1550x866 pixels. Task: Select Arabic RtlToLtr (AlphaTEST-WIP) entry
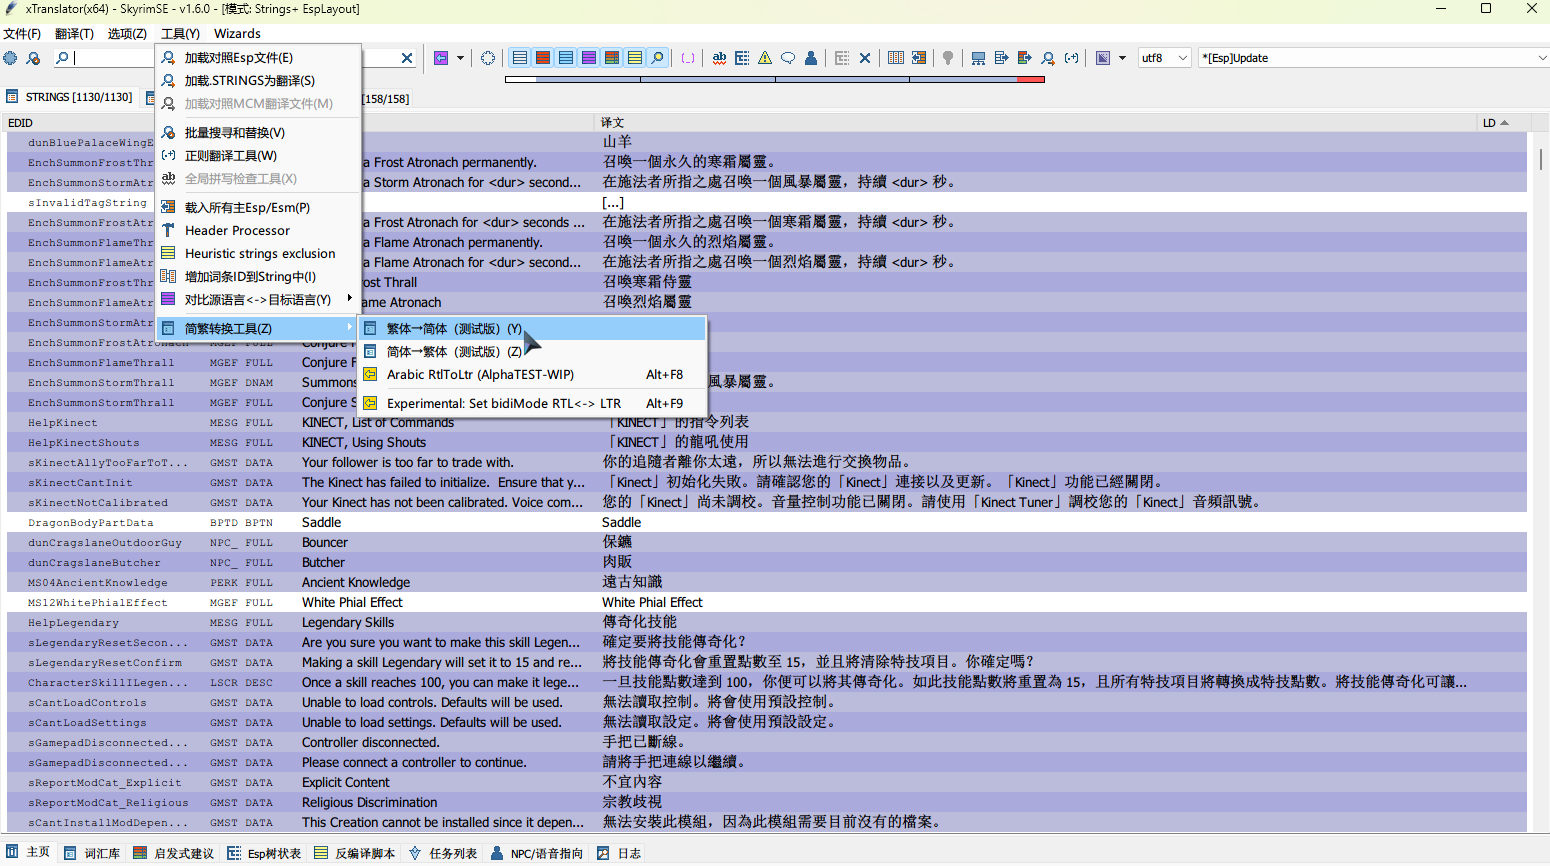click(533, 375)
